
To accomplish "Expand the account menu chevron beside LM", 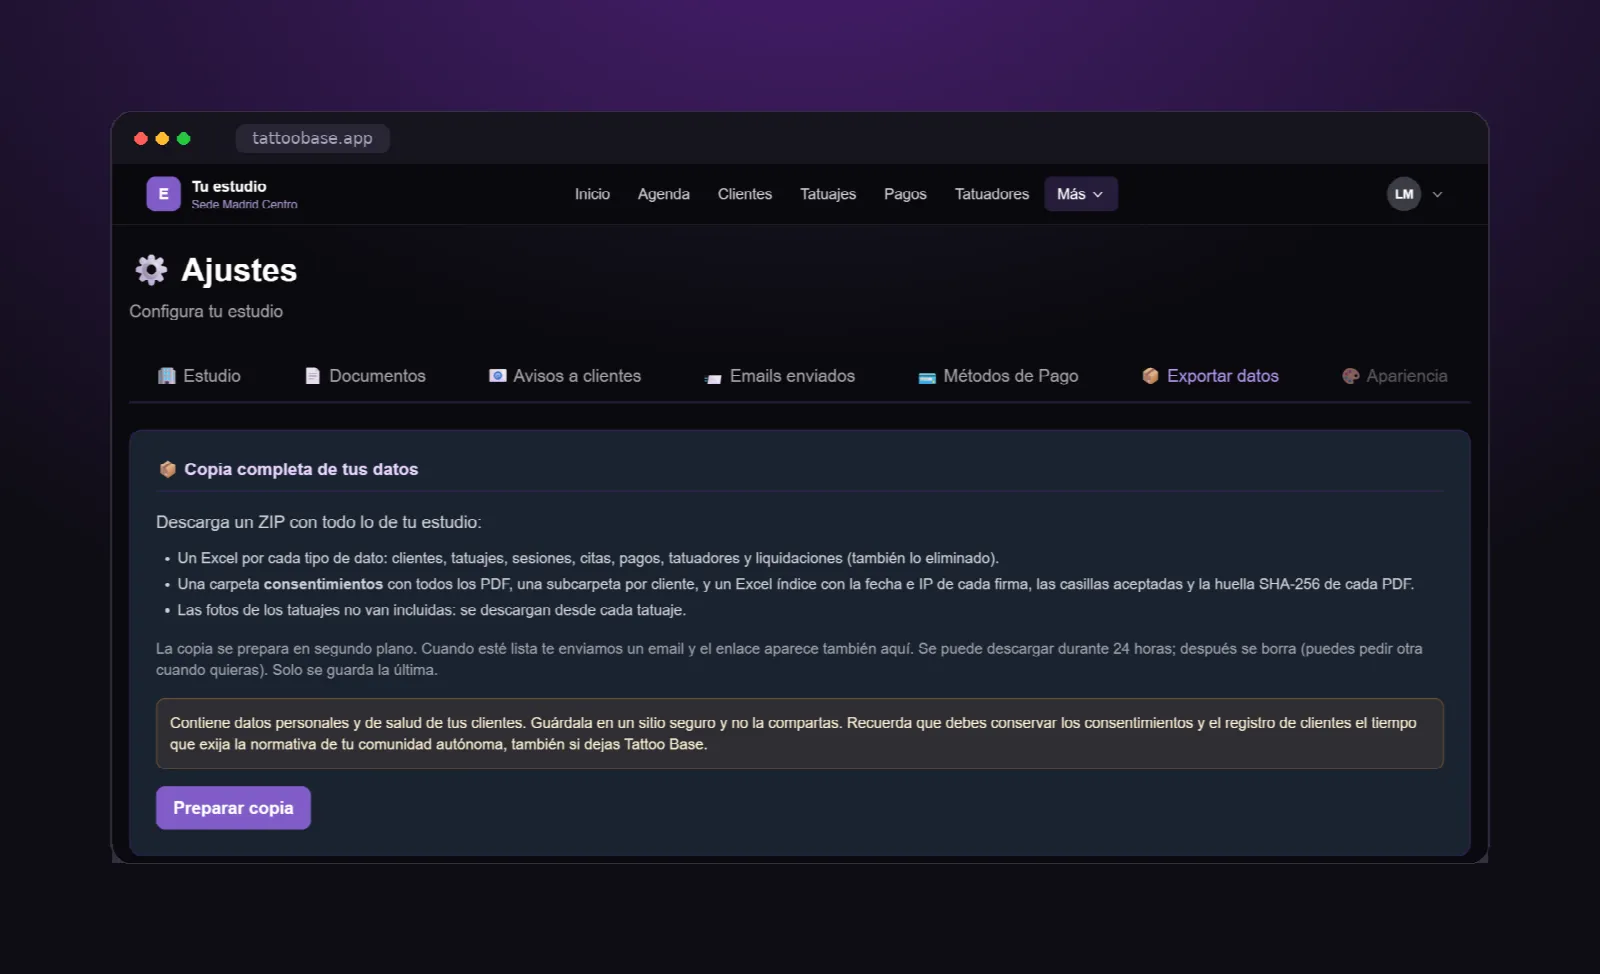I will (x=1437, y=195).
